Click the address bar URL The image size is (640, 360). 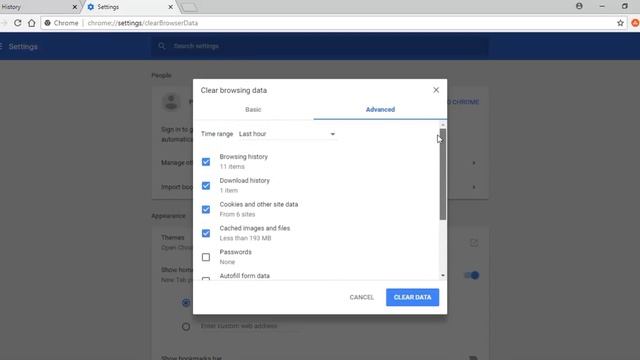[x=143, y=23]
